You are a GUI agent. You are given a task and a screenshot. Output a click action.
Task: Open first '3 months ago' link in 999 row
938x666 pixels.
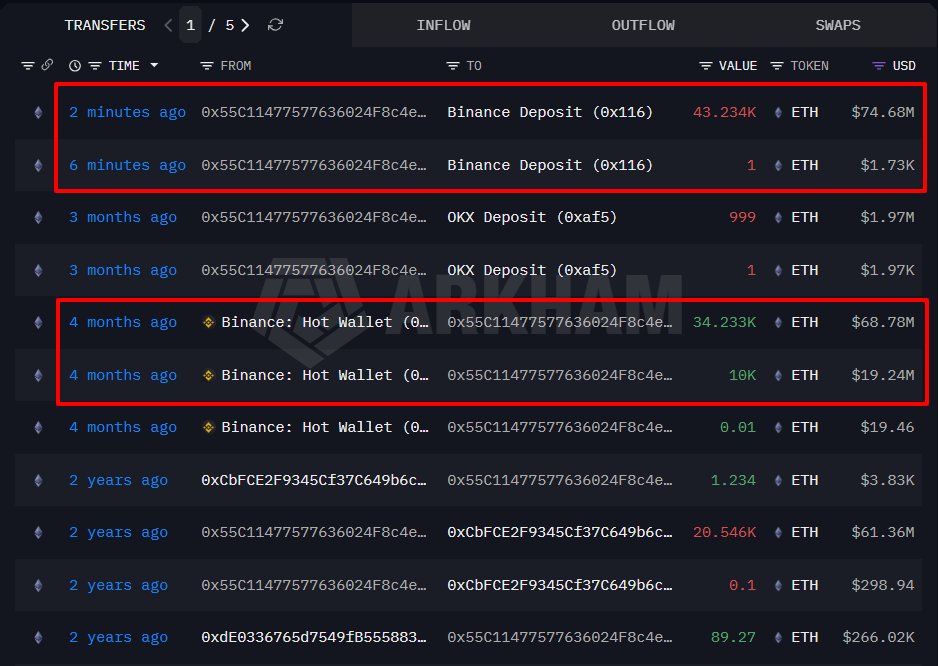123,217
